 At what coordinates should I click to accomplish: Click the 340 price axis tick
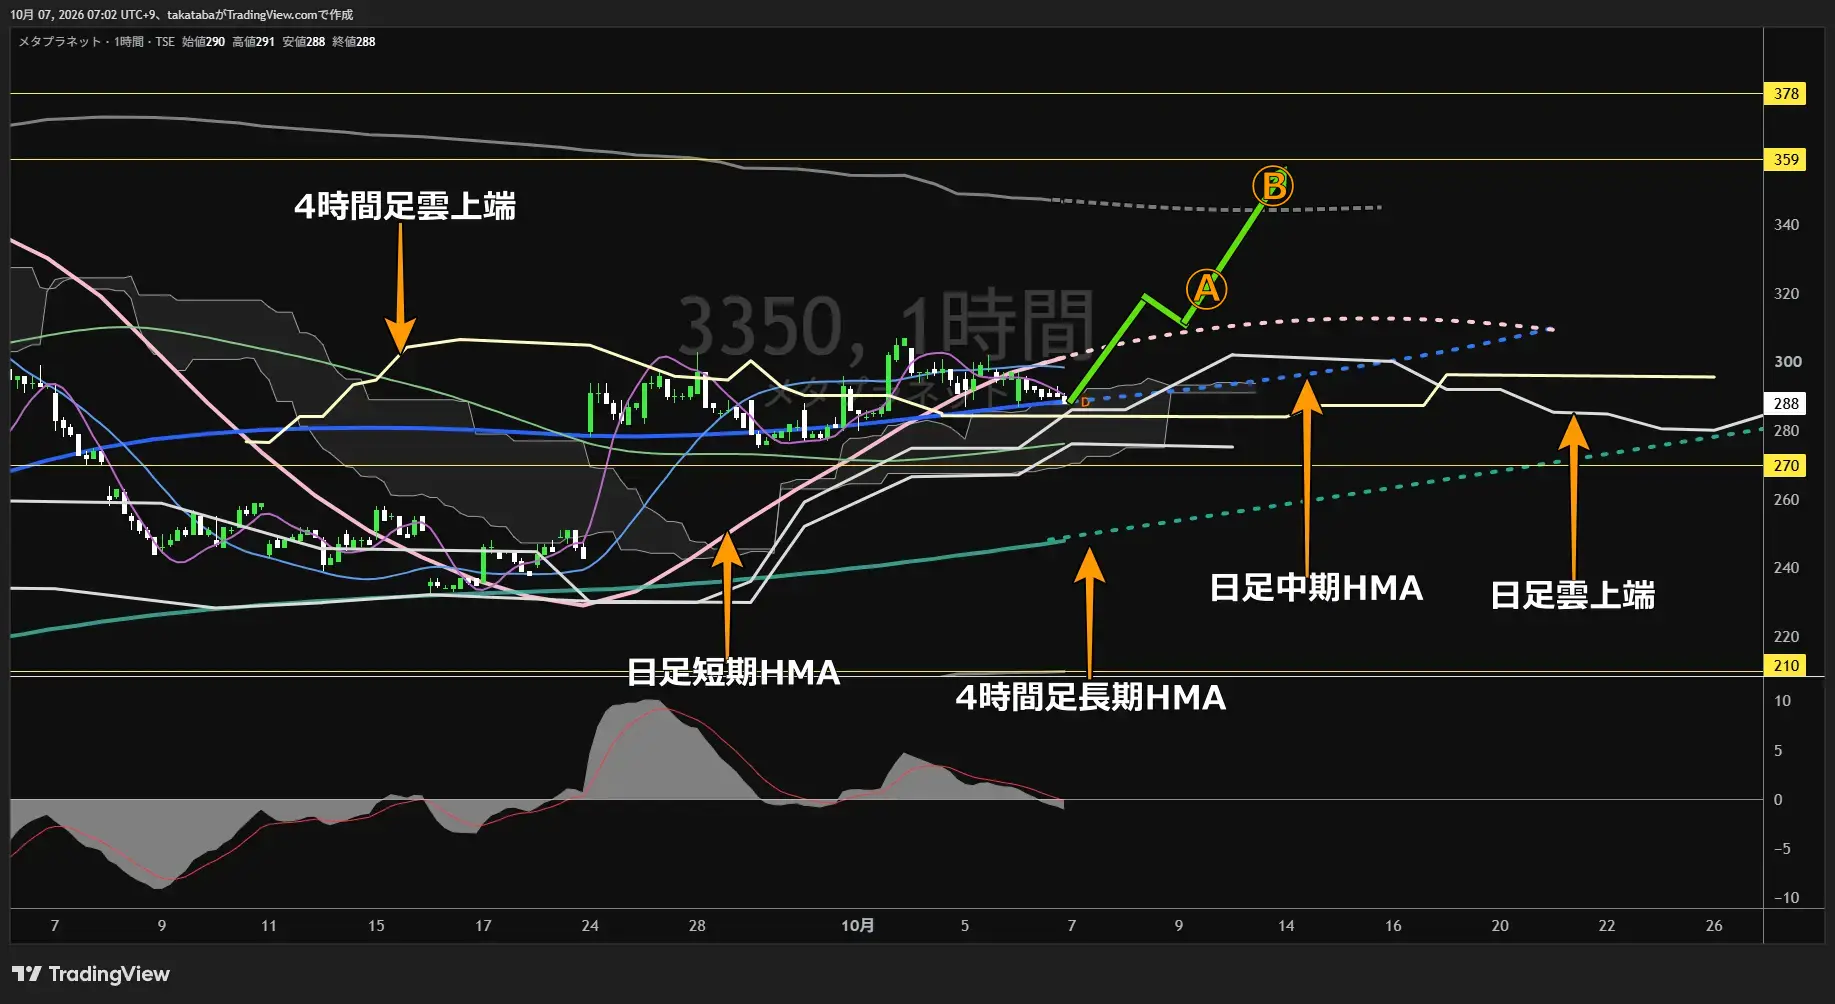1786,225
